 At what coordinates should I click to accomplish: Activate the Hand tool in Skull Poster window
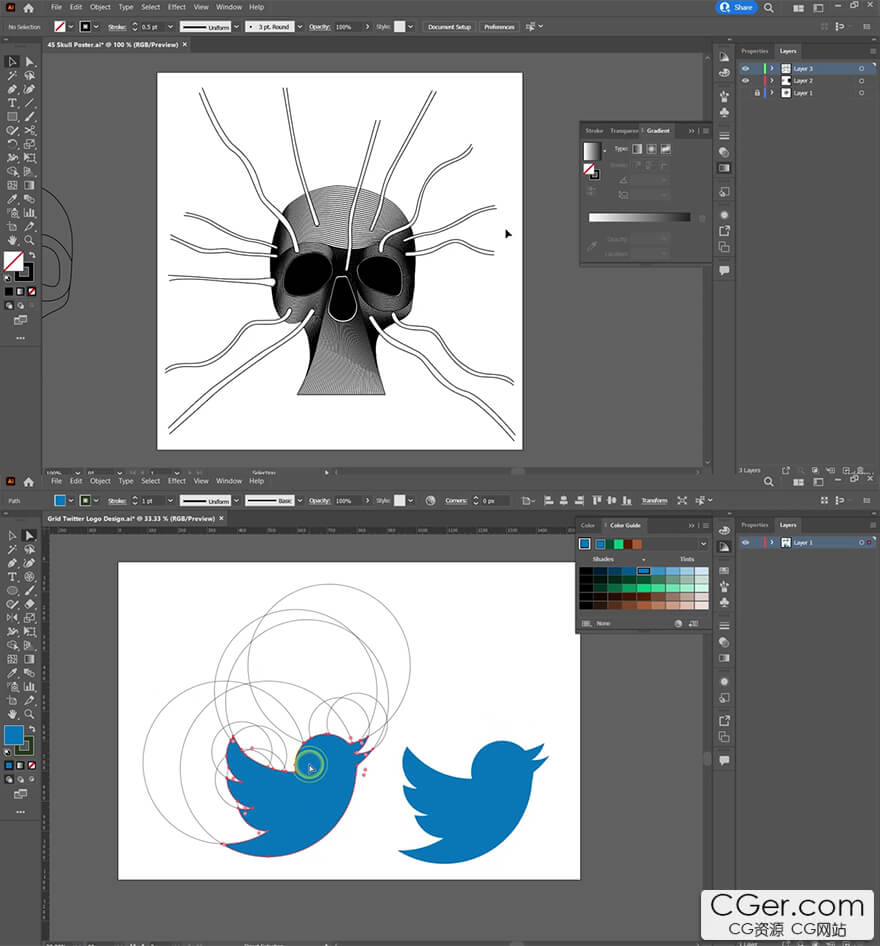[x=11, y=240]
